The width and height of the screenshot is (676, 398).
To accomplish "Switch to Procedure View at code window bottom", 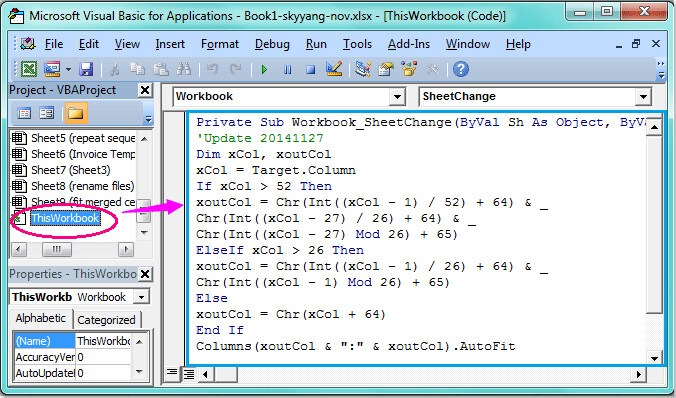I will coord(172,373).
